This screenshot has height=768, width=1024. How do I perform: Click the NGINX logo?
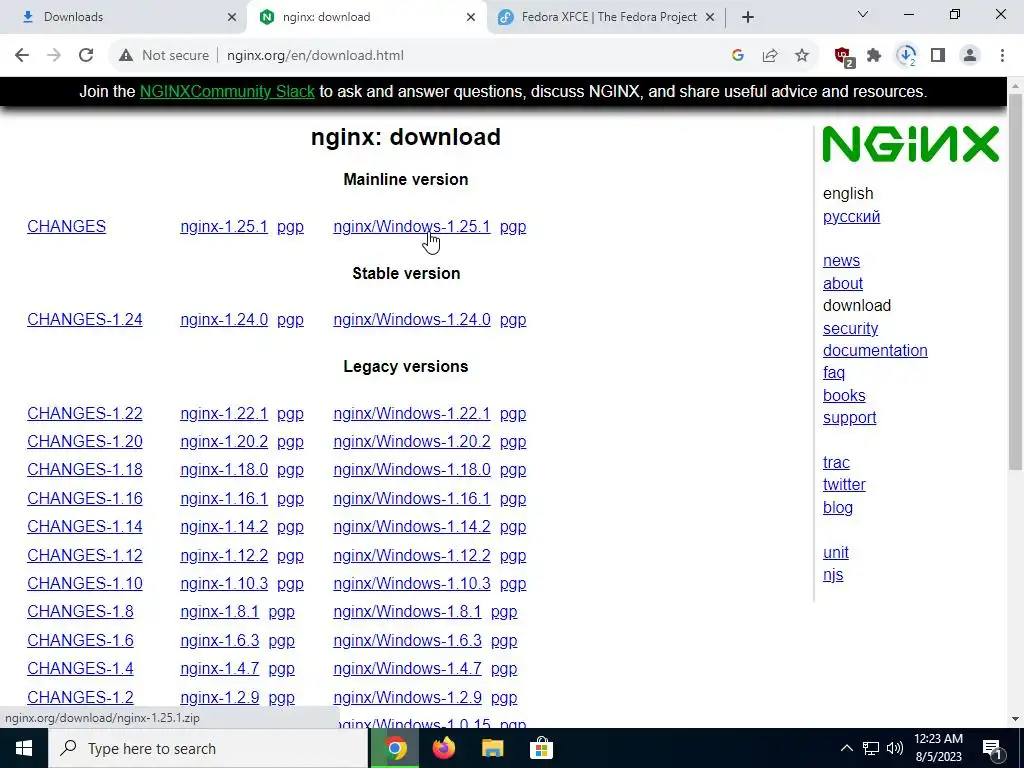coord(910,144)
